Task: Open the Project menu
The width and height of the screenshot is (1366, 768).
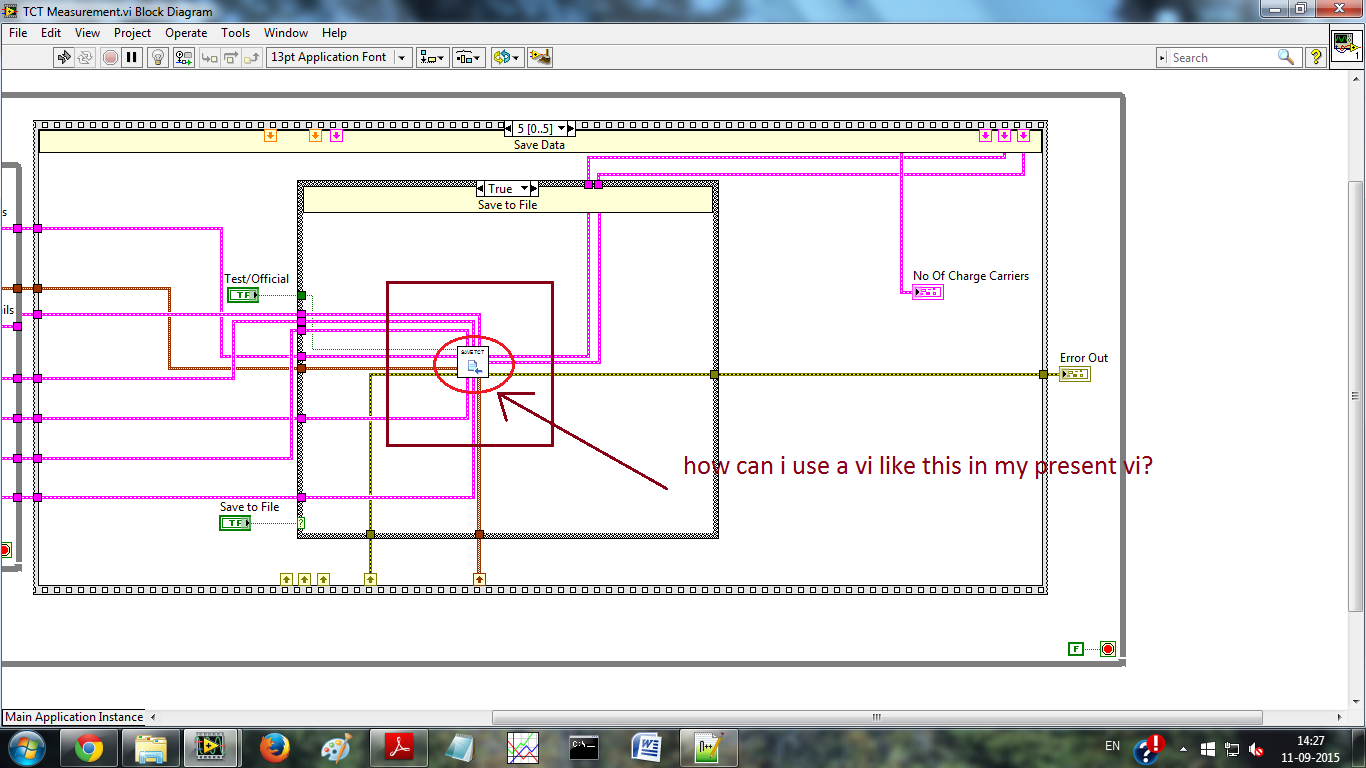Action: (132, 33)
